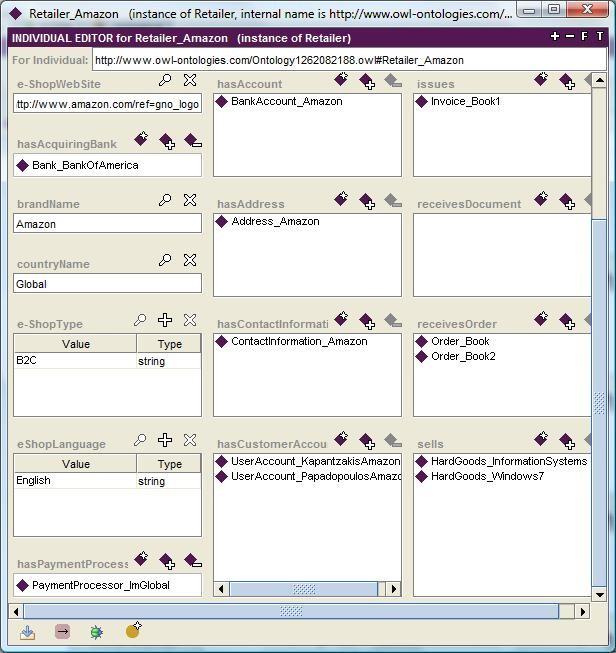The height and width of the screenshot is (653, 616).
Task: Click right arrow of bottom horizontal scrollbar
Action: point(583,612)
